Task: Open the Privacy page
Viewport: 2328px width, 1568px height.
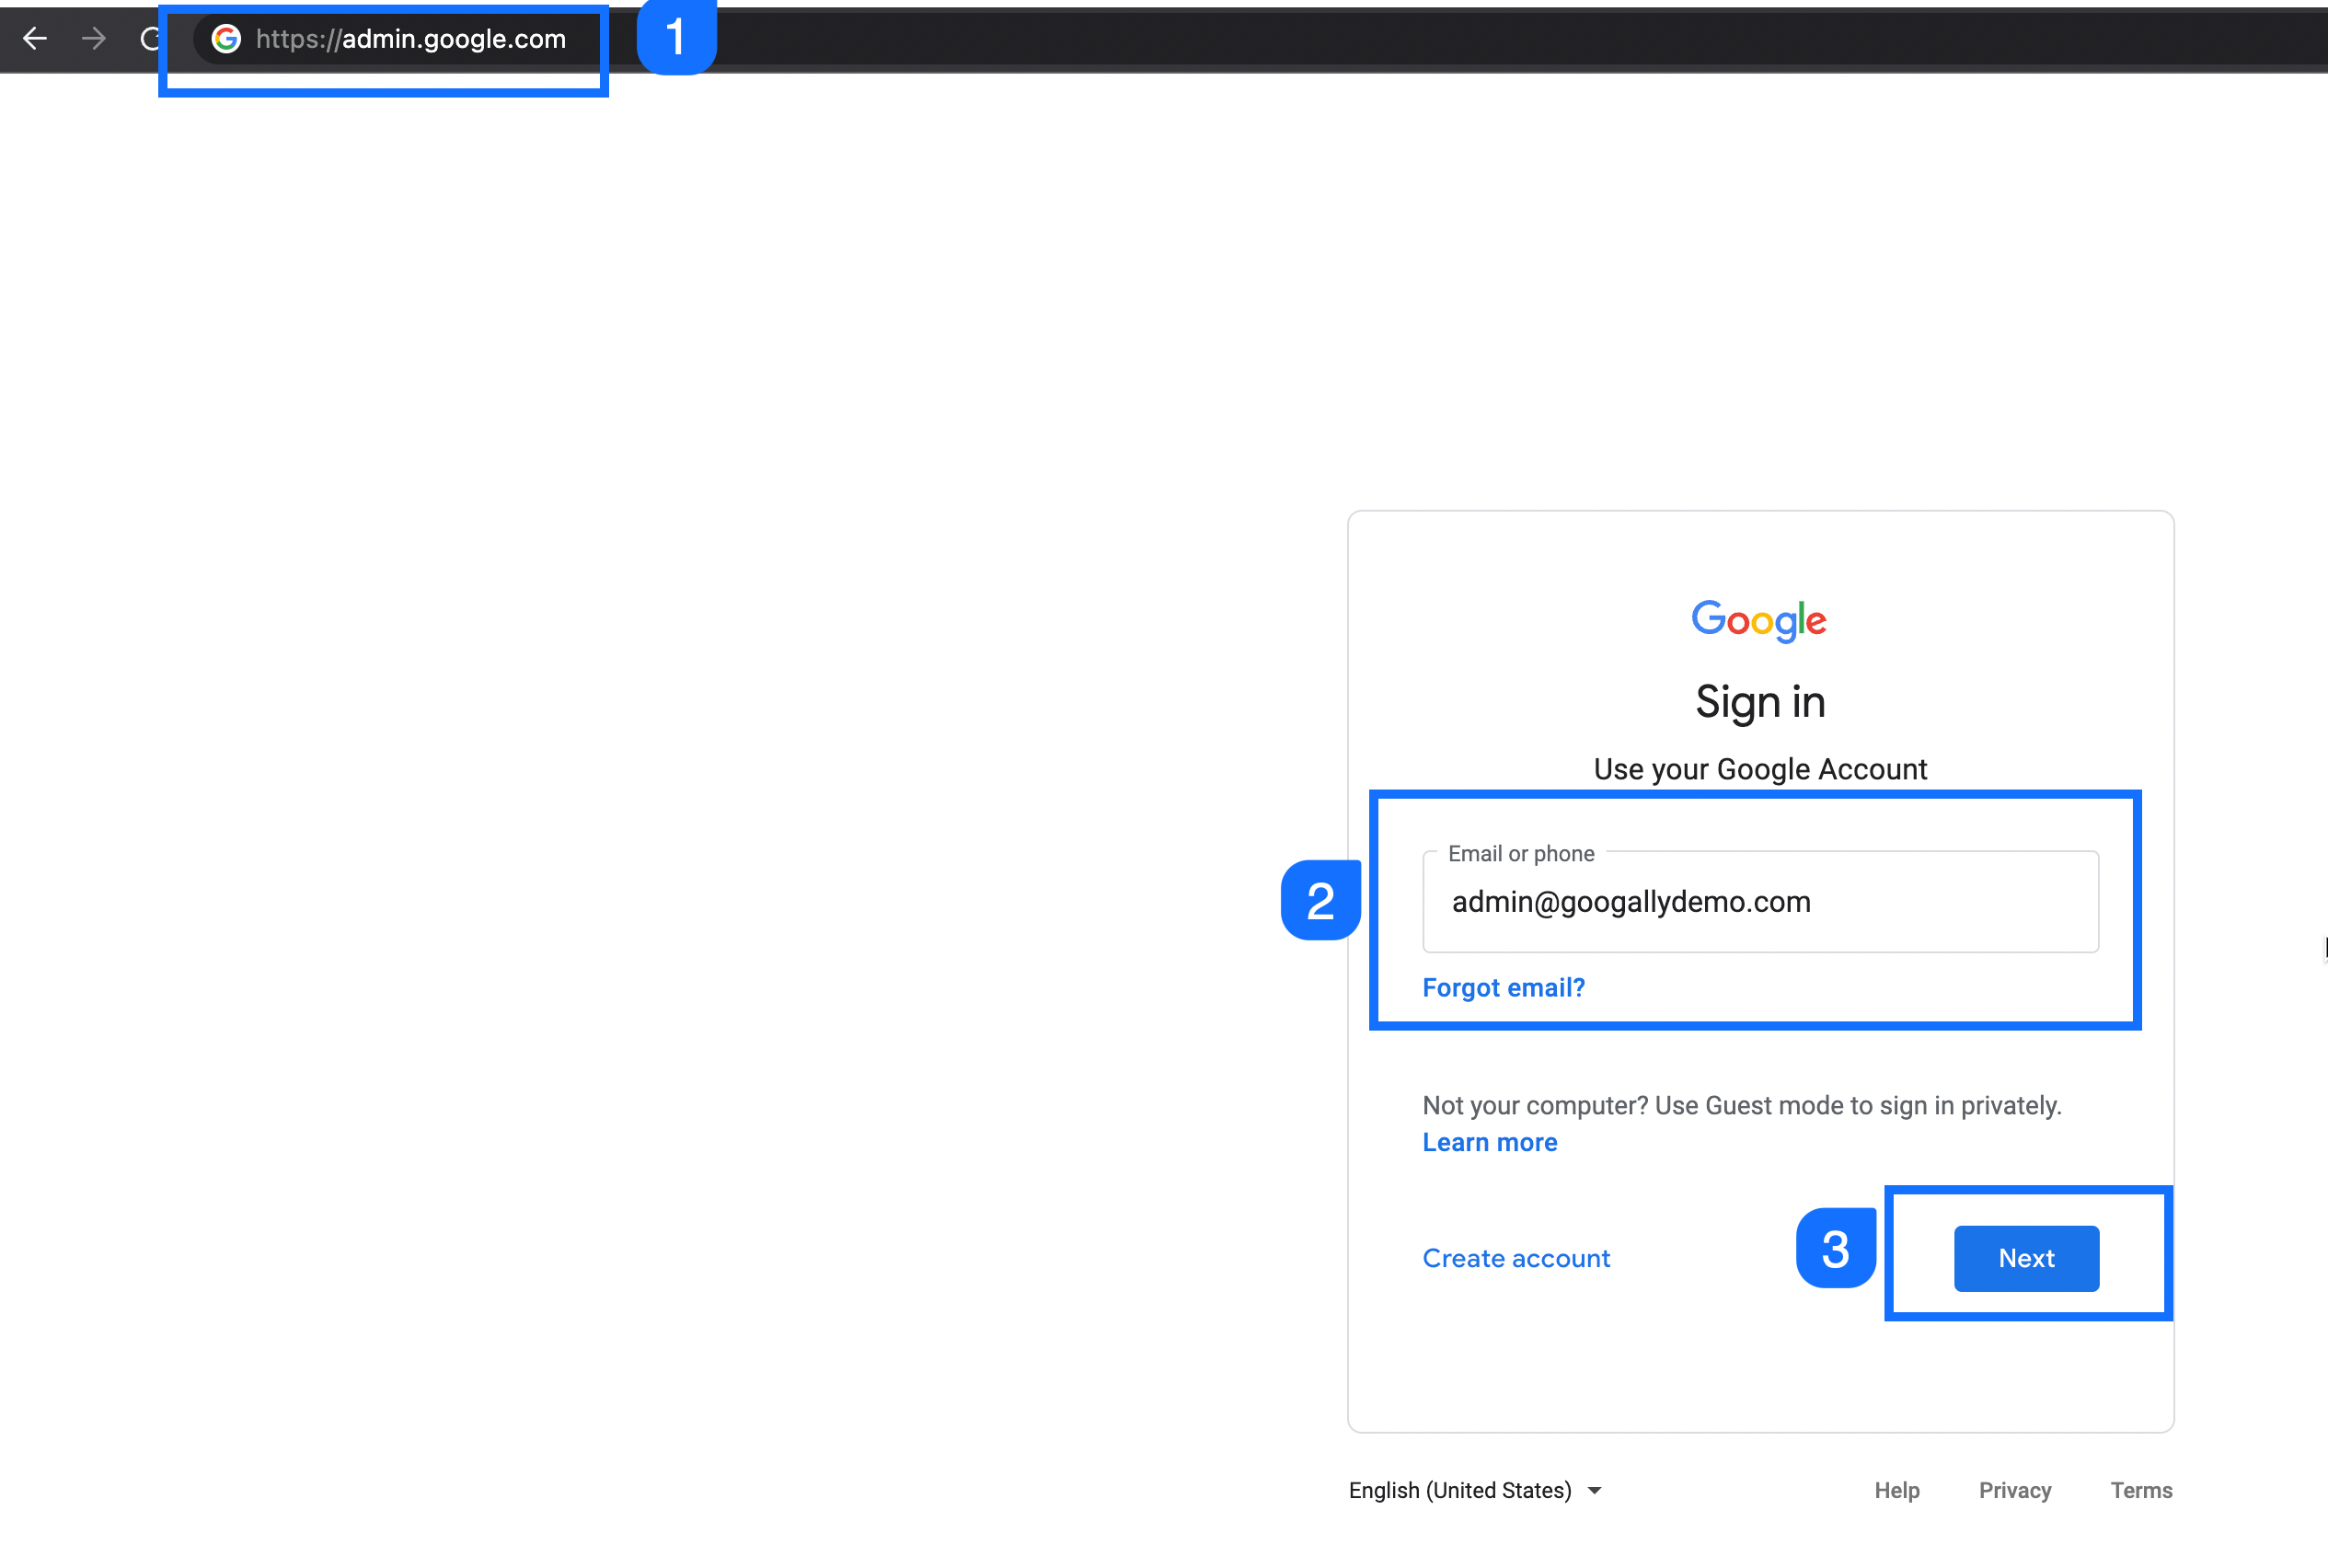Action: pyautogui.click(x=2014, y=1489)
